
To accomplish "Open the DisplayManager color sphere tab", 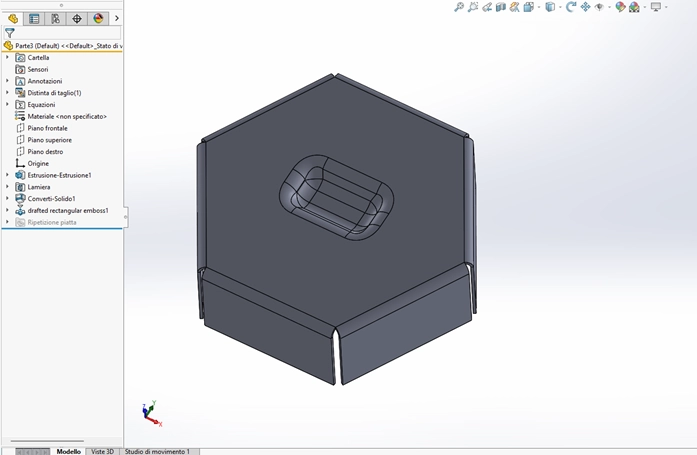I will (98, 18).
